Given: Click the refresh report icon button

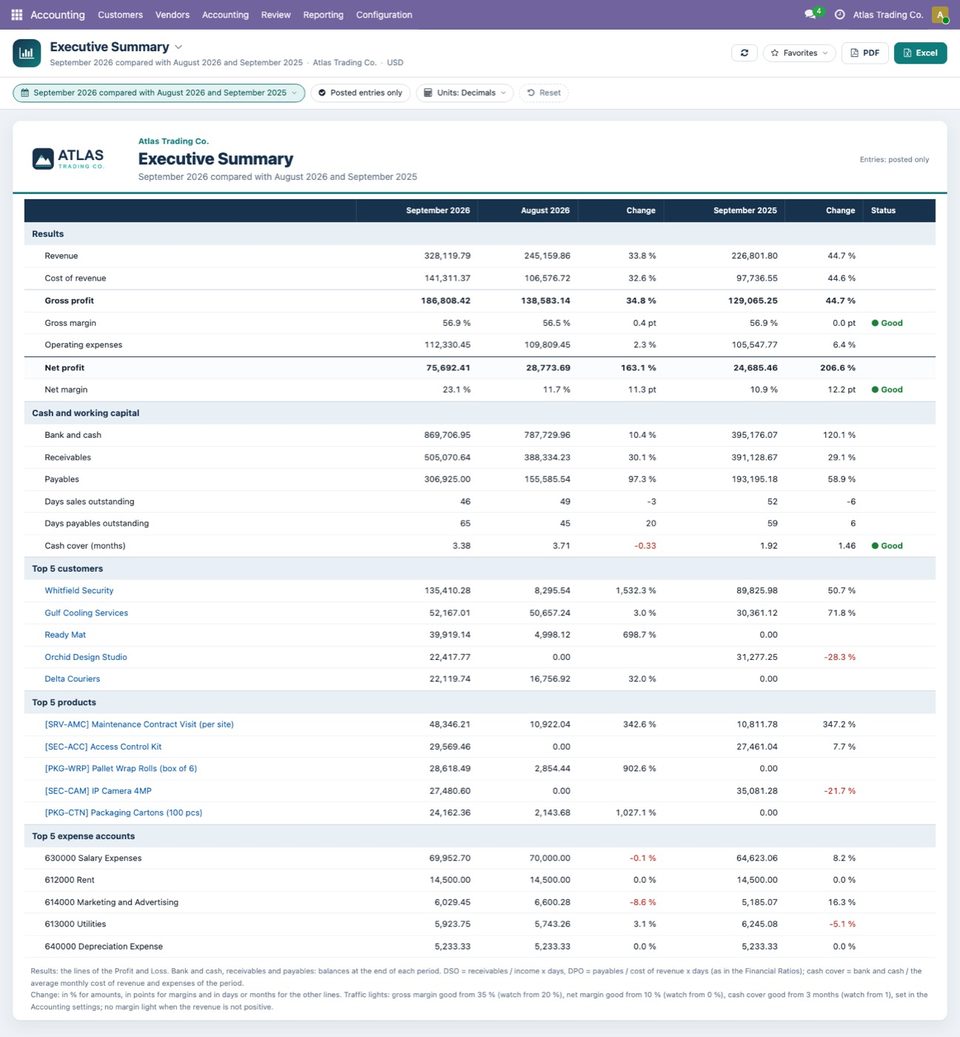Looking at the screenshot, I should (744, 53).
